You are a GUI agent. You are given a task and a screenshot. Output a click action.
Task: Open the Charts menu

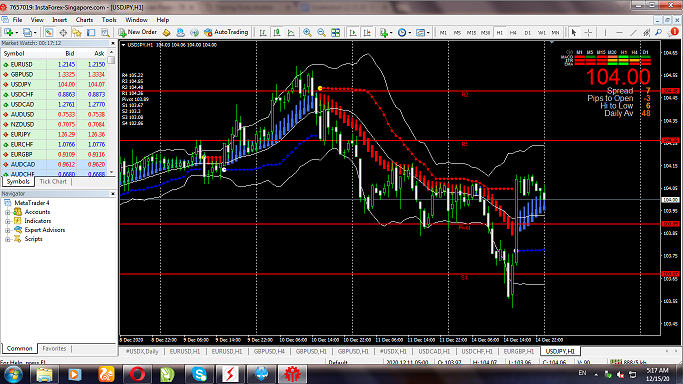(84, 20)
